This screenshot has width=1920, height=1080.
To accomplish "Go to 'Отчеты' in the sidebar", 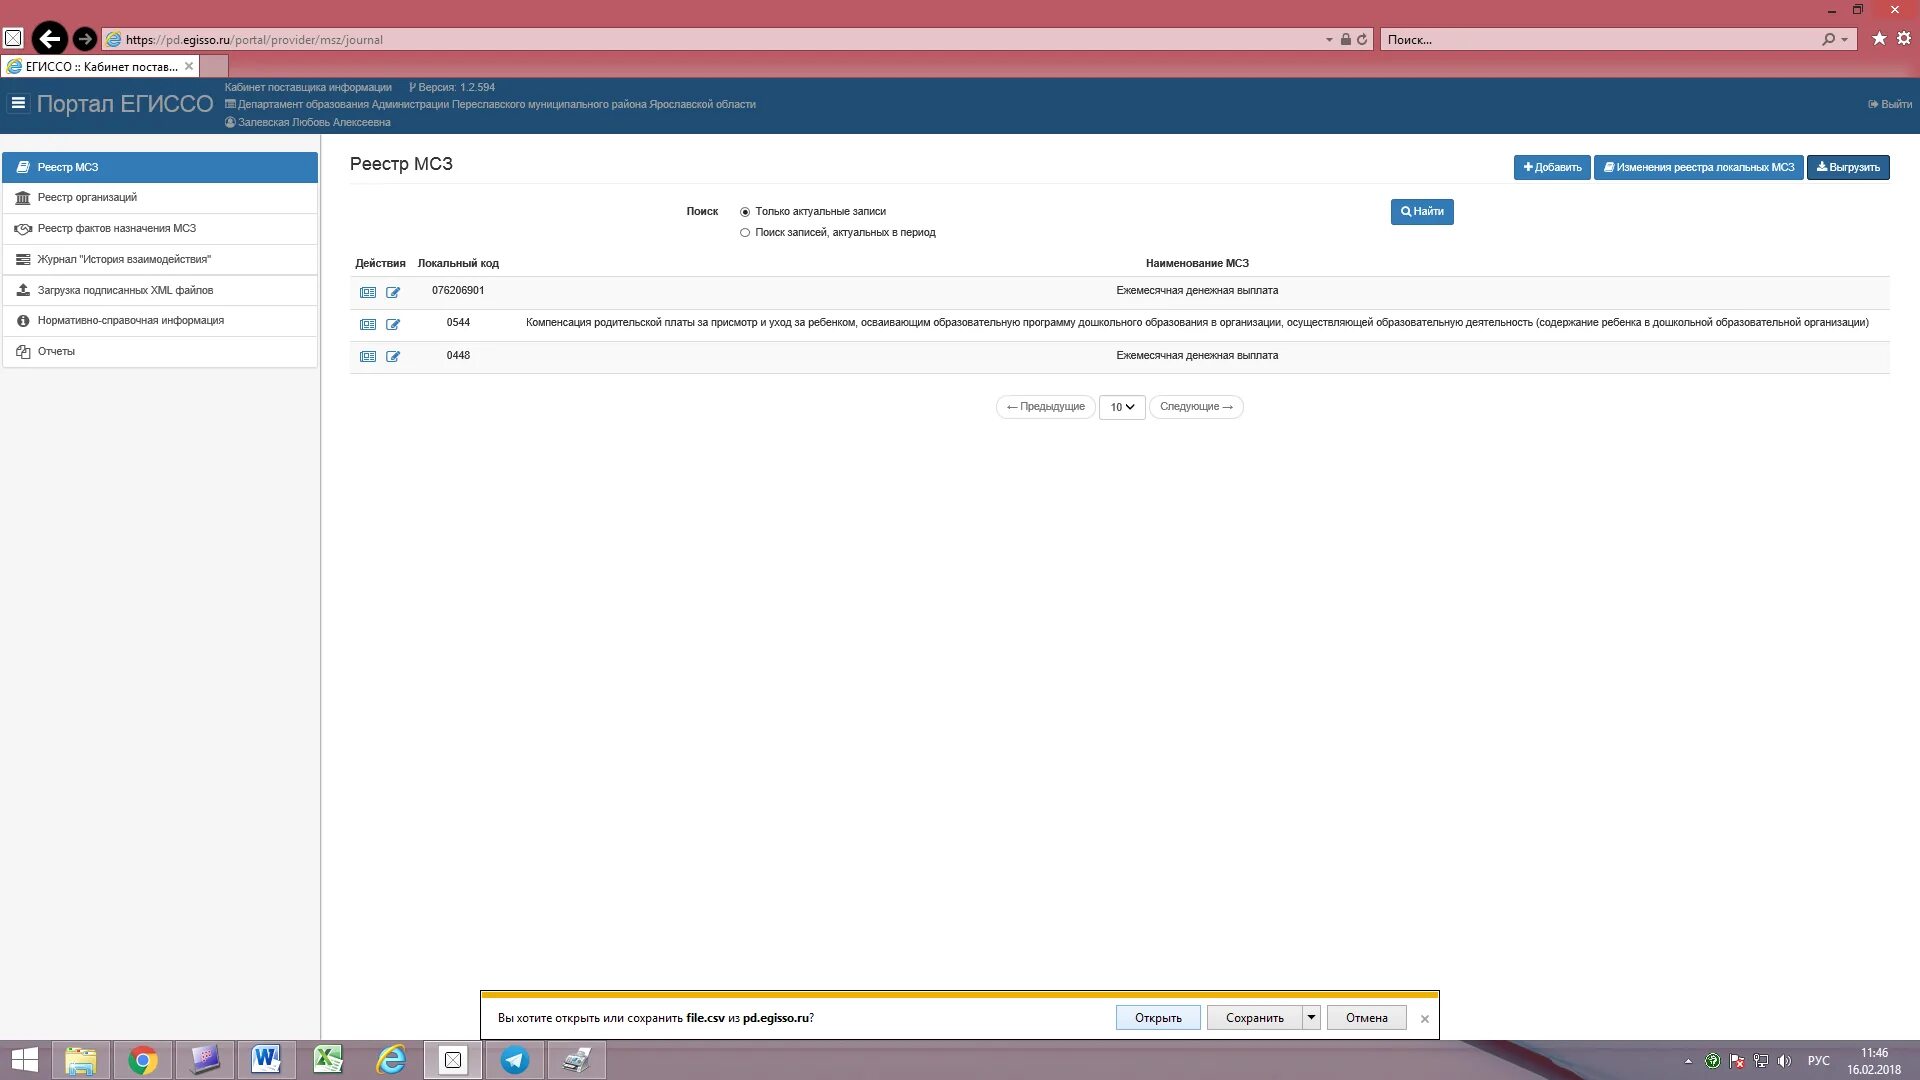I will [x=56, y=352].
